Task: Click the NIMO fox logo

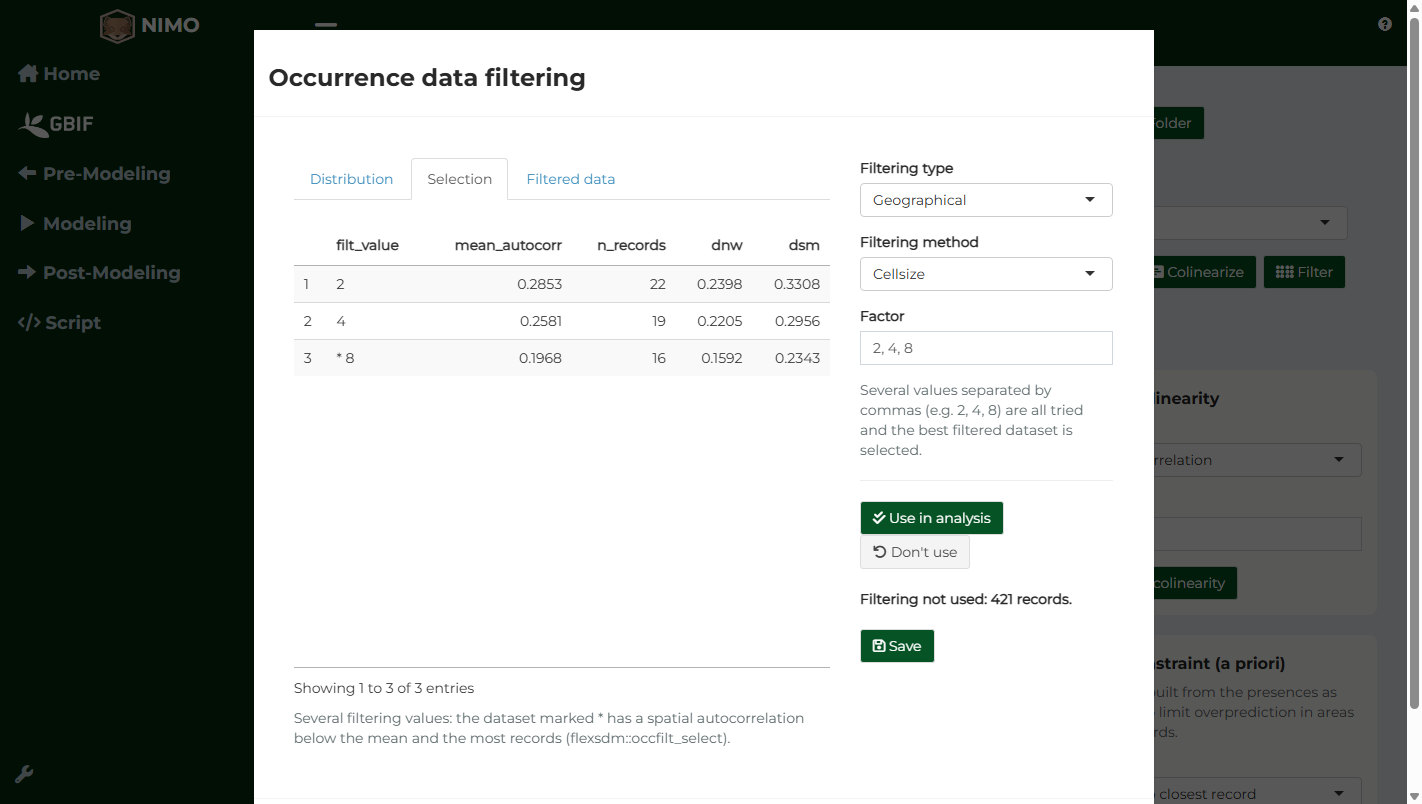Action: click(x=117, y=26)
